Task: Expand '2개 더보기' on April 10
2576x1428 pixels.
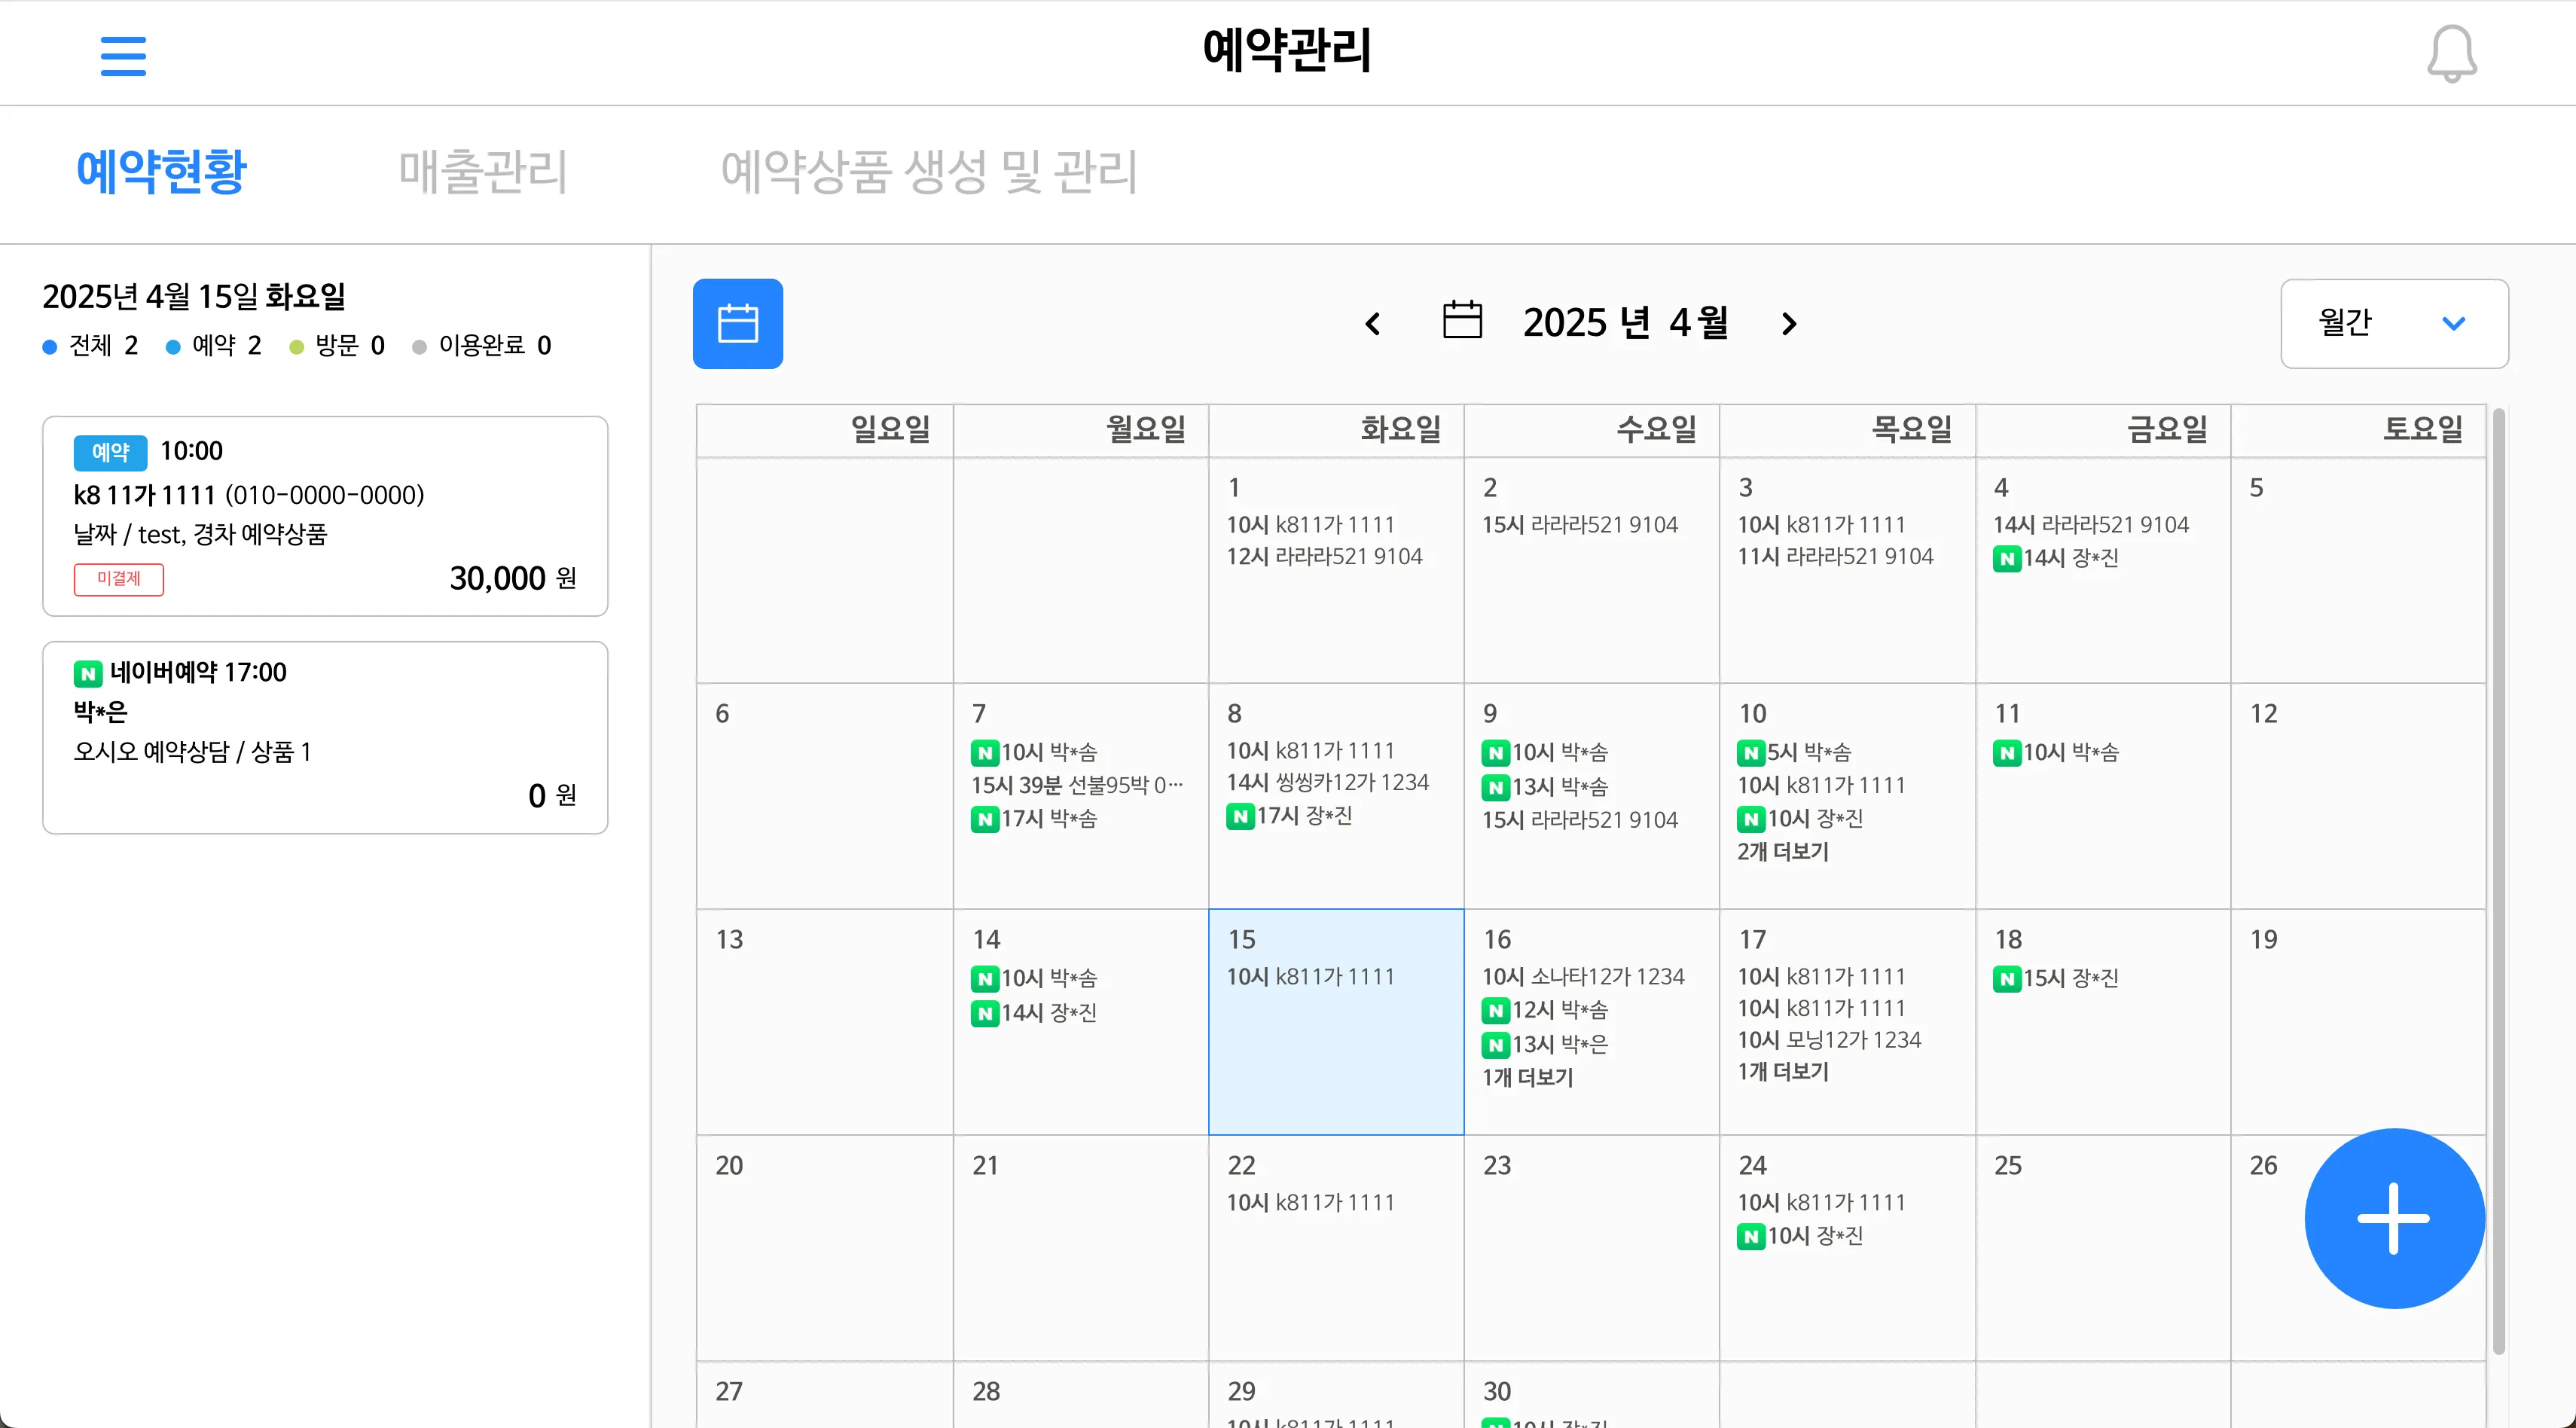Action: tap(1782, 851)
